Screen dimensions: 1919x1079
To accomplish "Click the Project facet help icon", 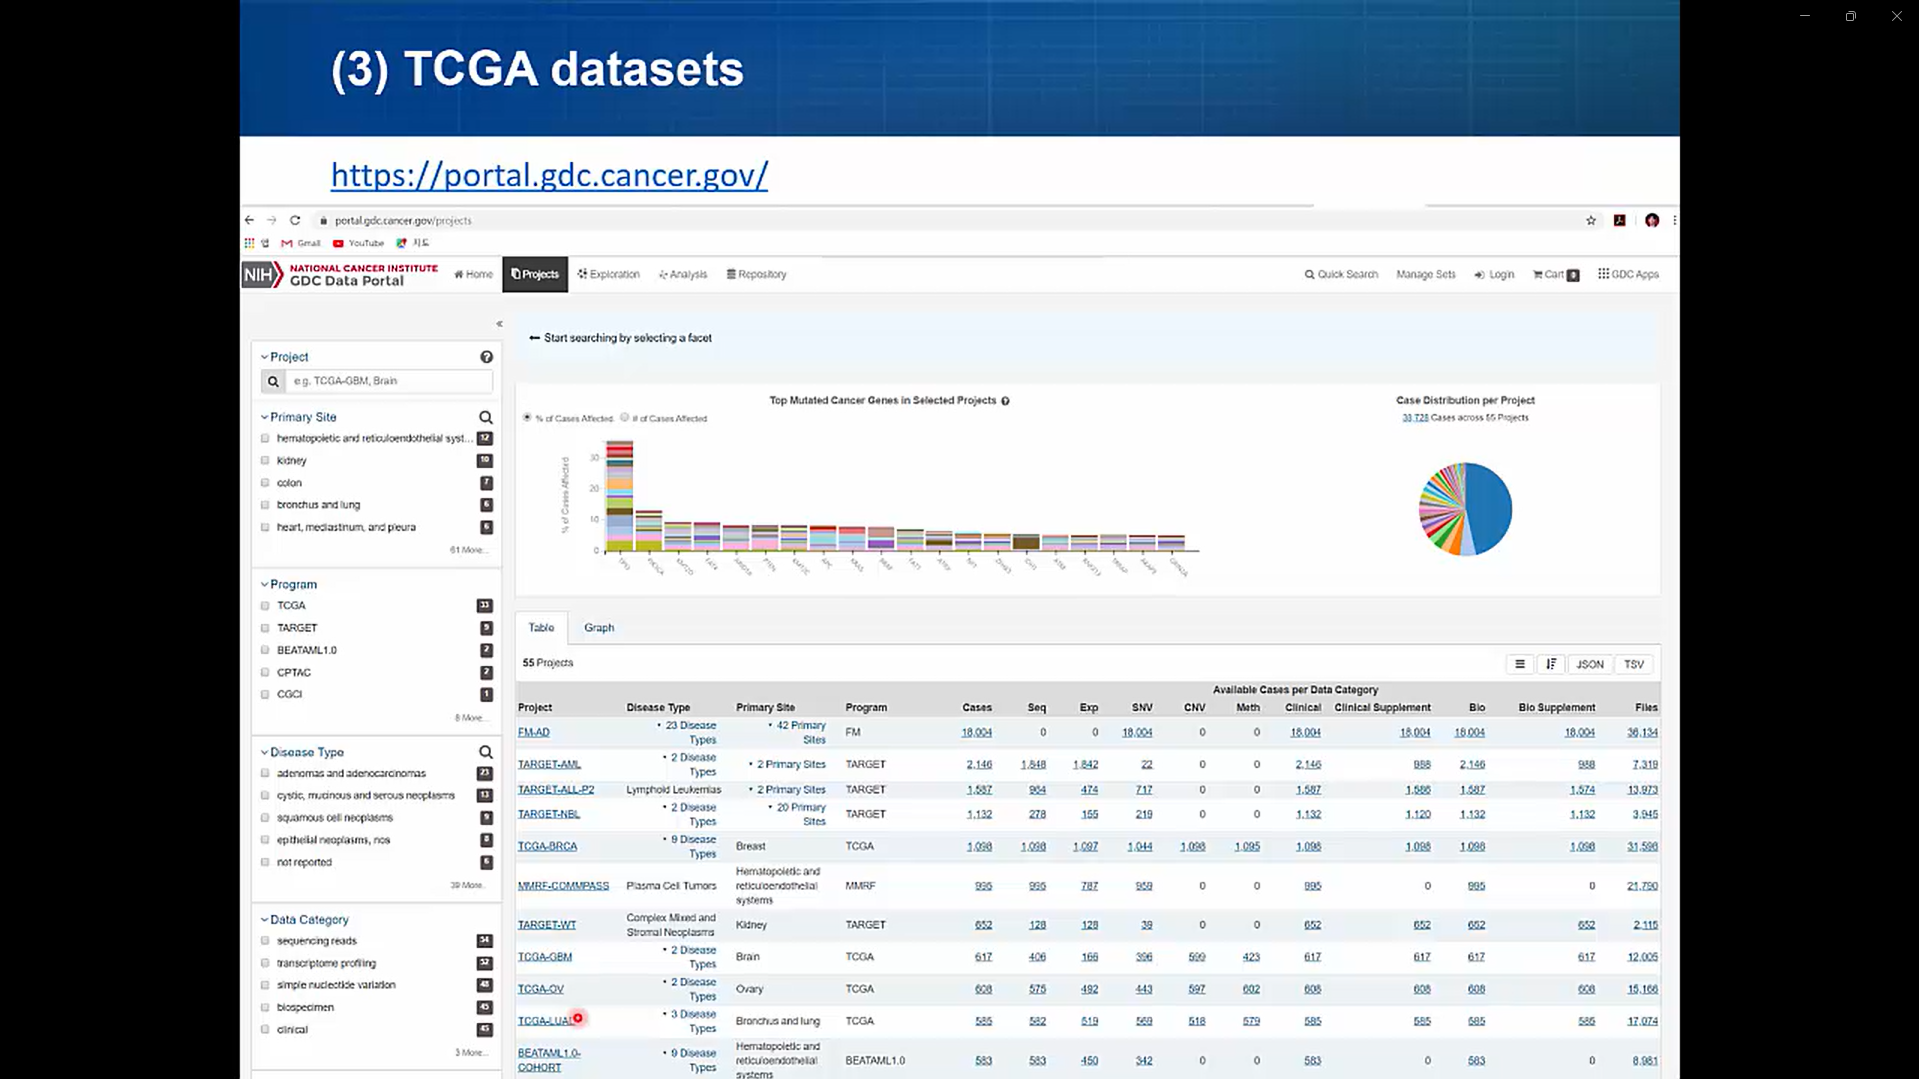I will pyautogui.click(x=486, y=357).
